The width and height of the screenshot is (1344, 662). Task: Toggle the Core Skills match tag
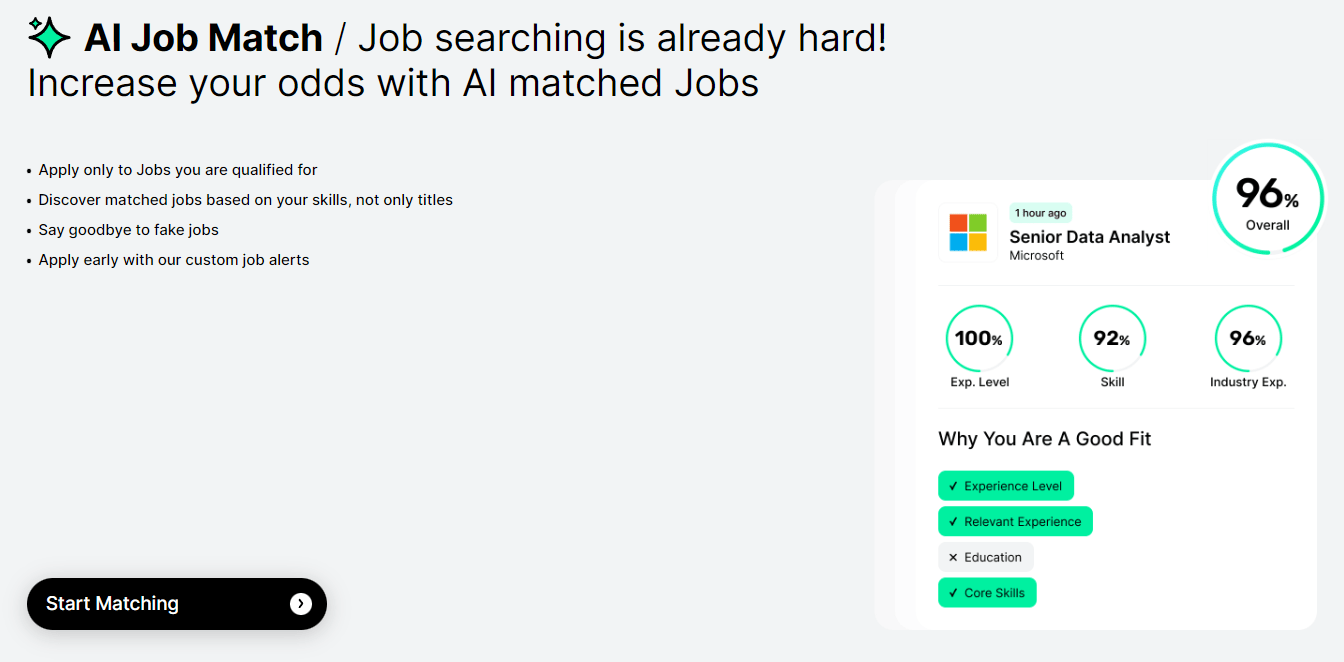click(x=987, y=592)
